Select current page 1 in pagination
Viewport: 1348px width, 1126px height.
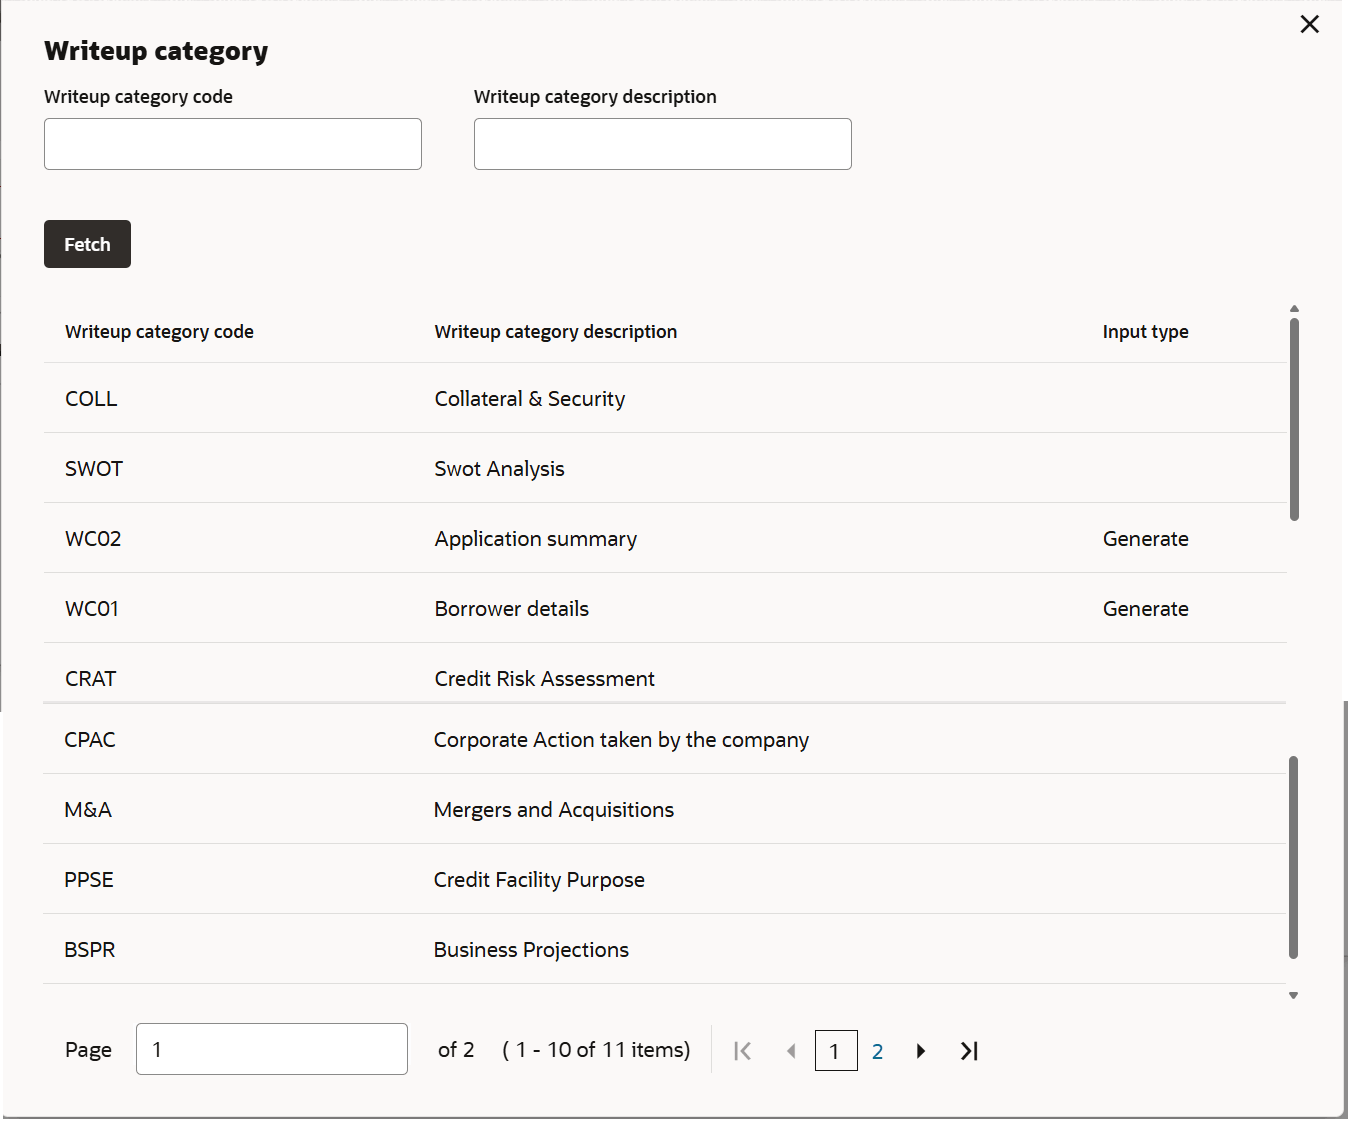coord(836,1051)
